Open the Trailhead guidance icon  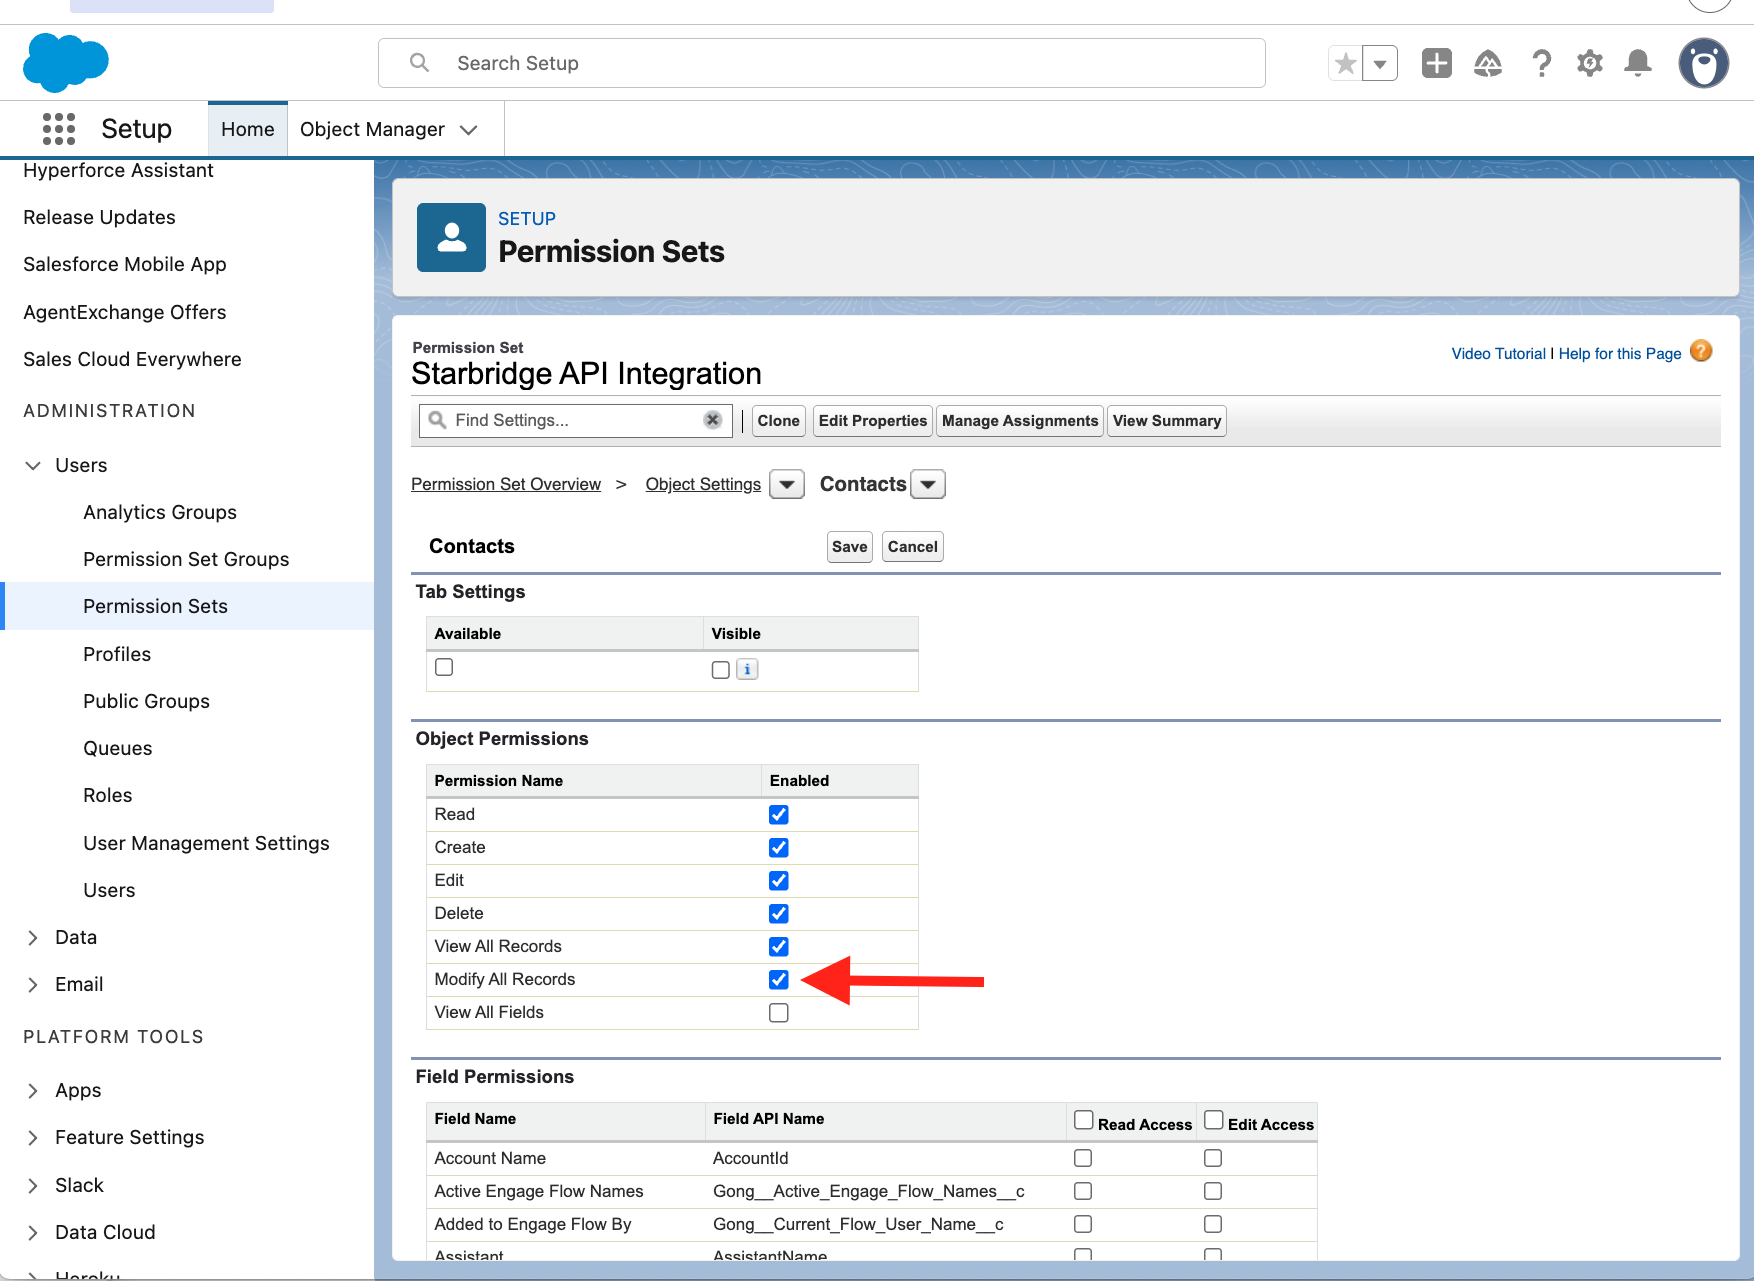[1488, 64]
